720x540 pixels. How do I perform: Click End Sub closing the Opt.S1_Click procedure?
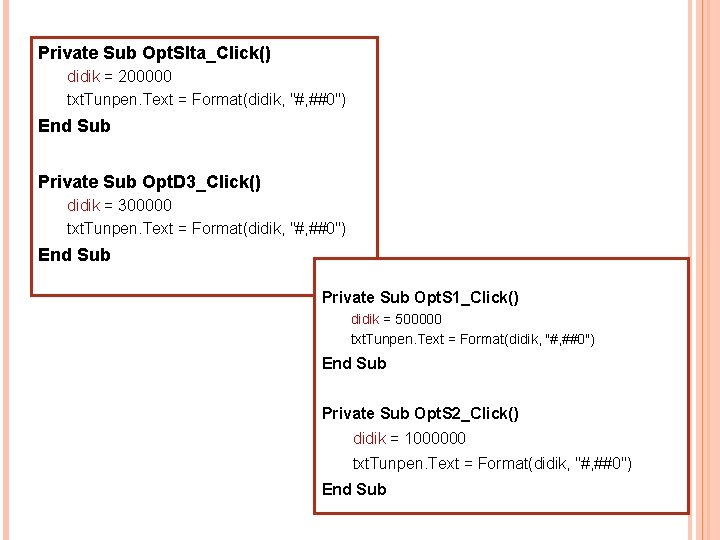(354, 363)
